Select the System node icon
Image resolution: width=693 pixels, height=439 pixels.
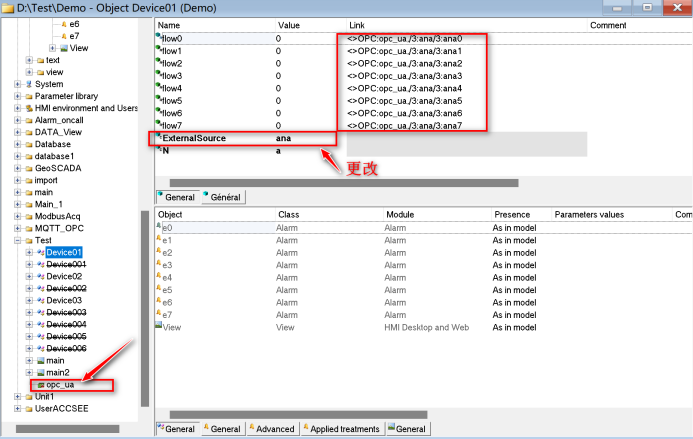tap(29, 84)
